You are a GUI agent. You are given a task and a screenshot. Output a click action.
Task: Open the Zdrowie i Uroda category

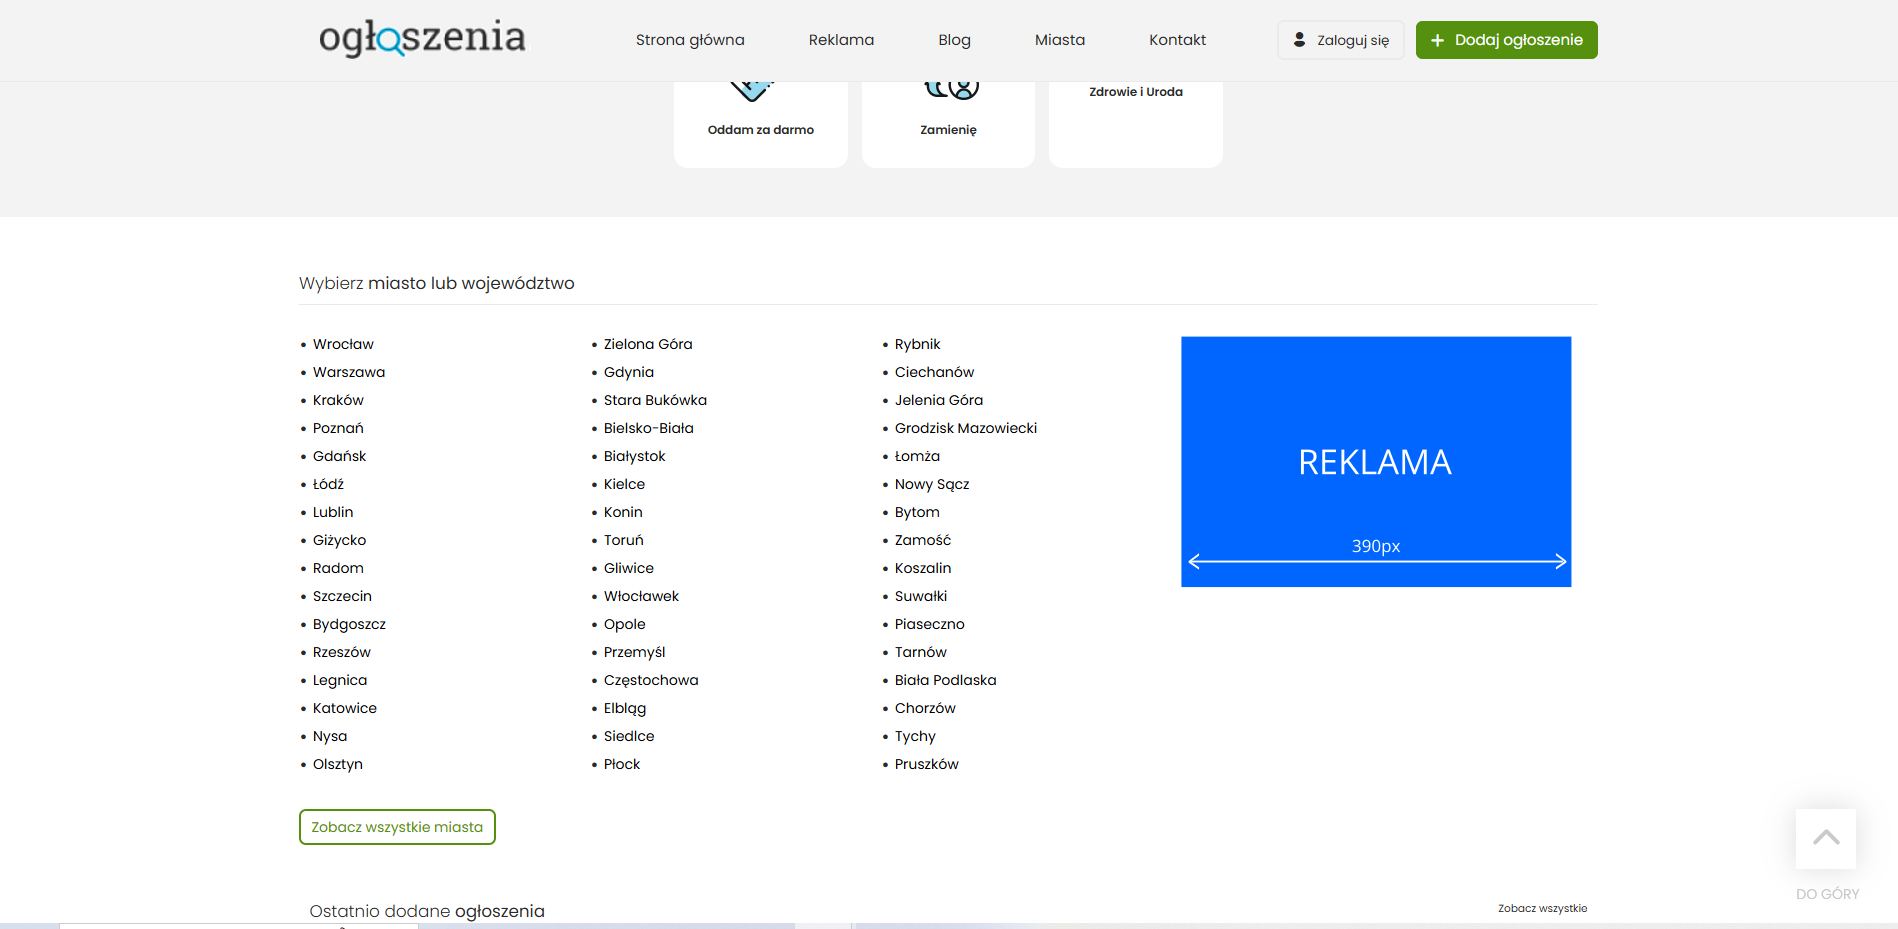(x=1135, y=92)
